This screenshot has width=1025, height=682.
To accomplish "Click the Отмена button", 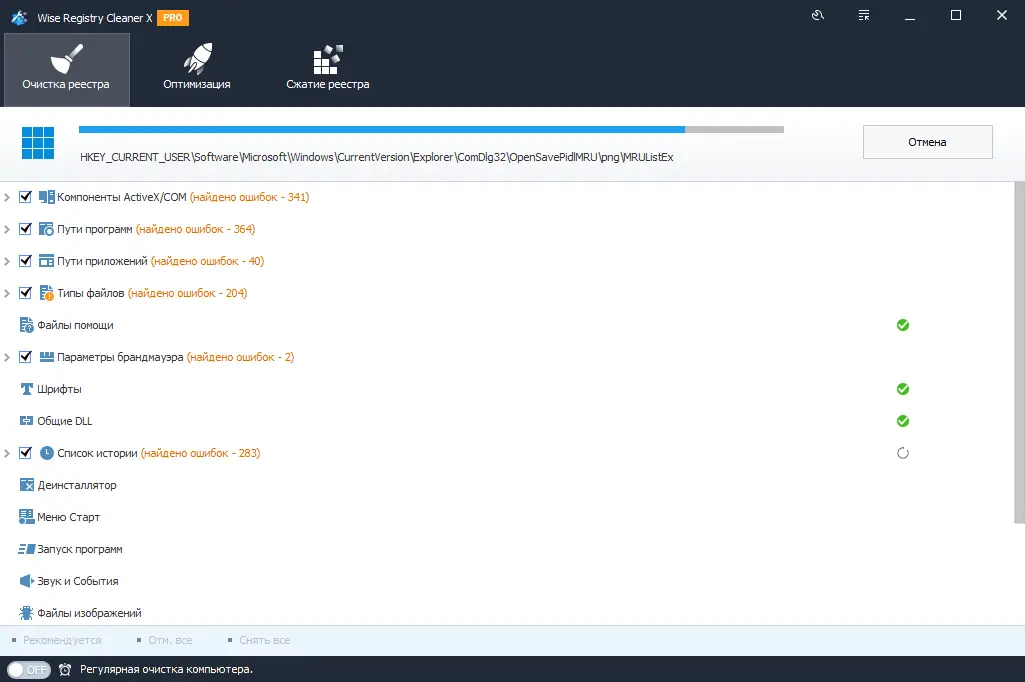I will 928,142.
